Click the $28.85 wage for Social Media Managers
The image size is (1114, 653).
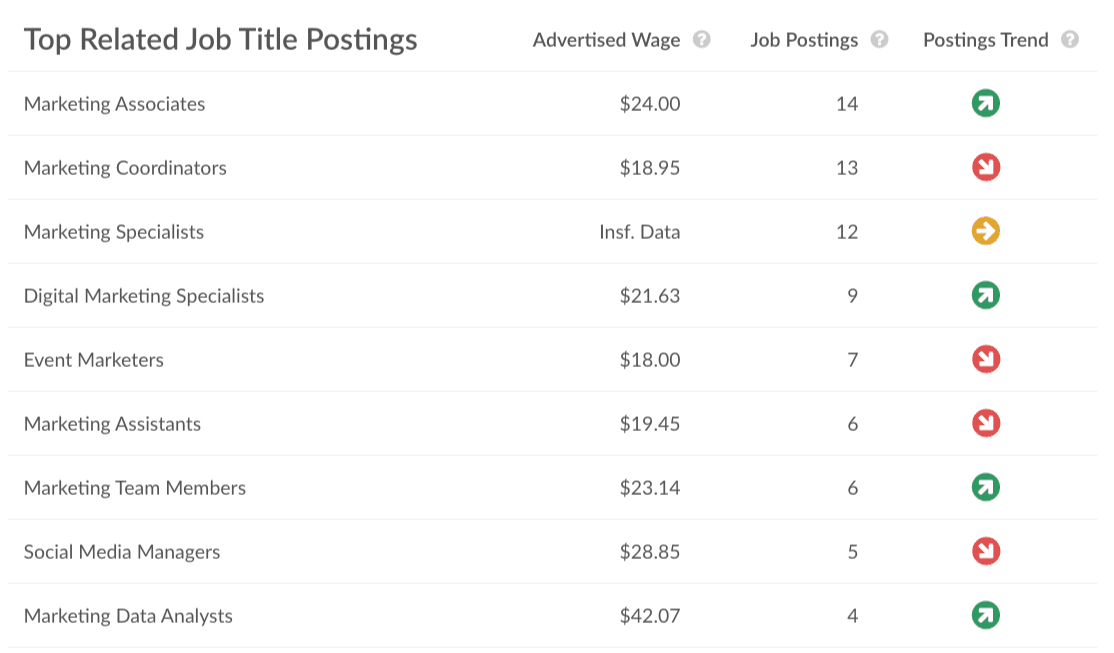(651, 551)
